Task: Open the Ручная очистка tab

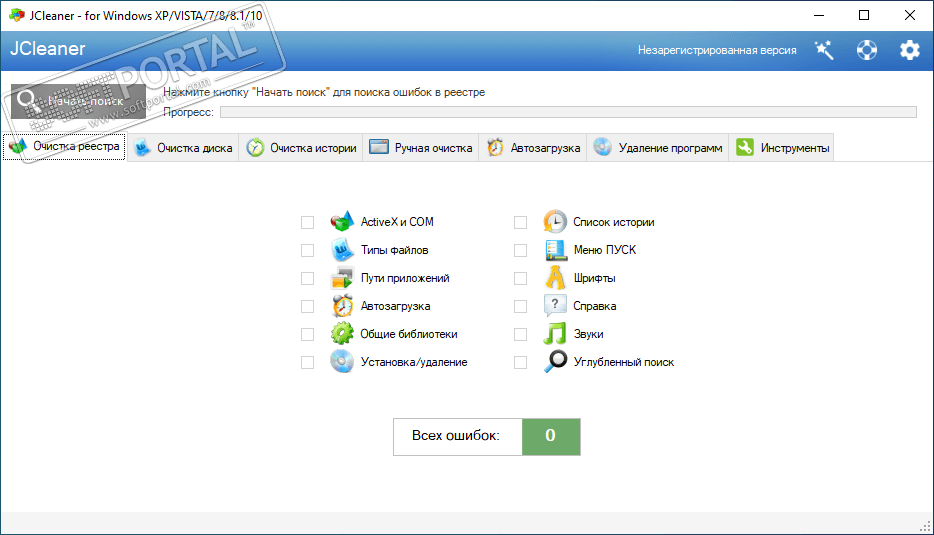Action: tap(421, 148)
